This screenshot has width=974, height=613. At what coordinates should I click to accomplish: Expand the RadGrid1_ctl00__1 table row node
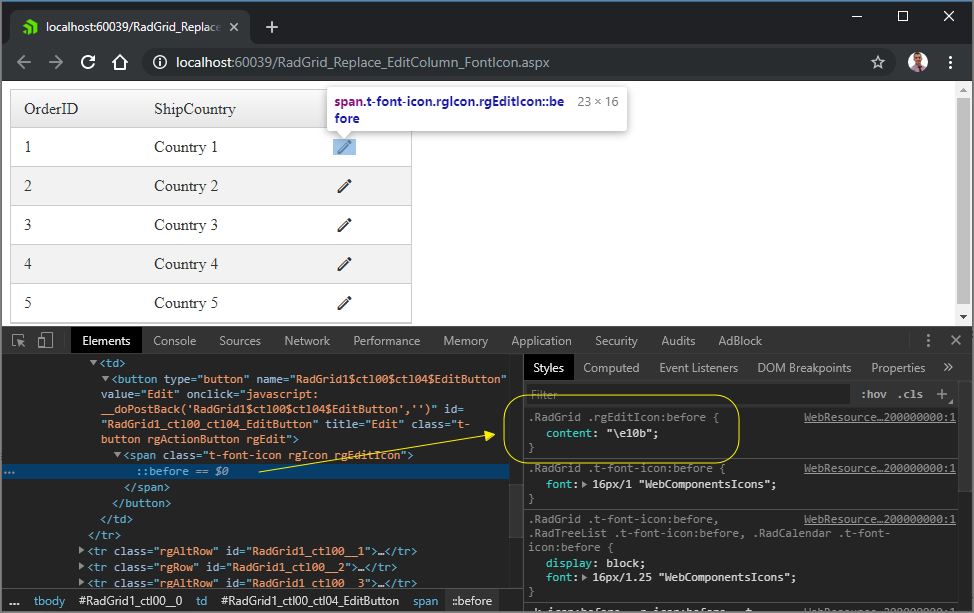(x=82, y=551)
